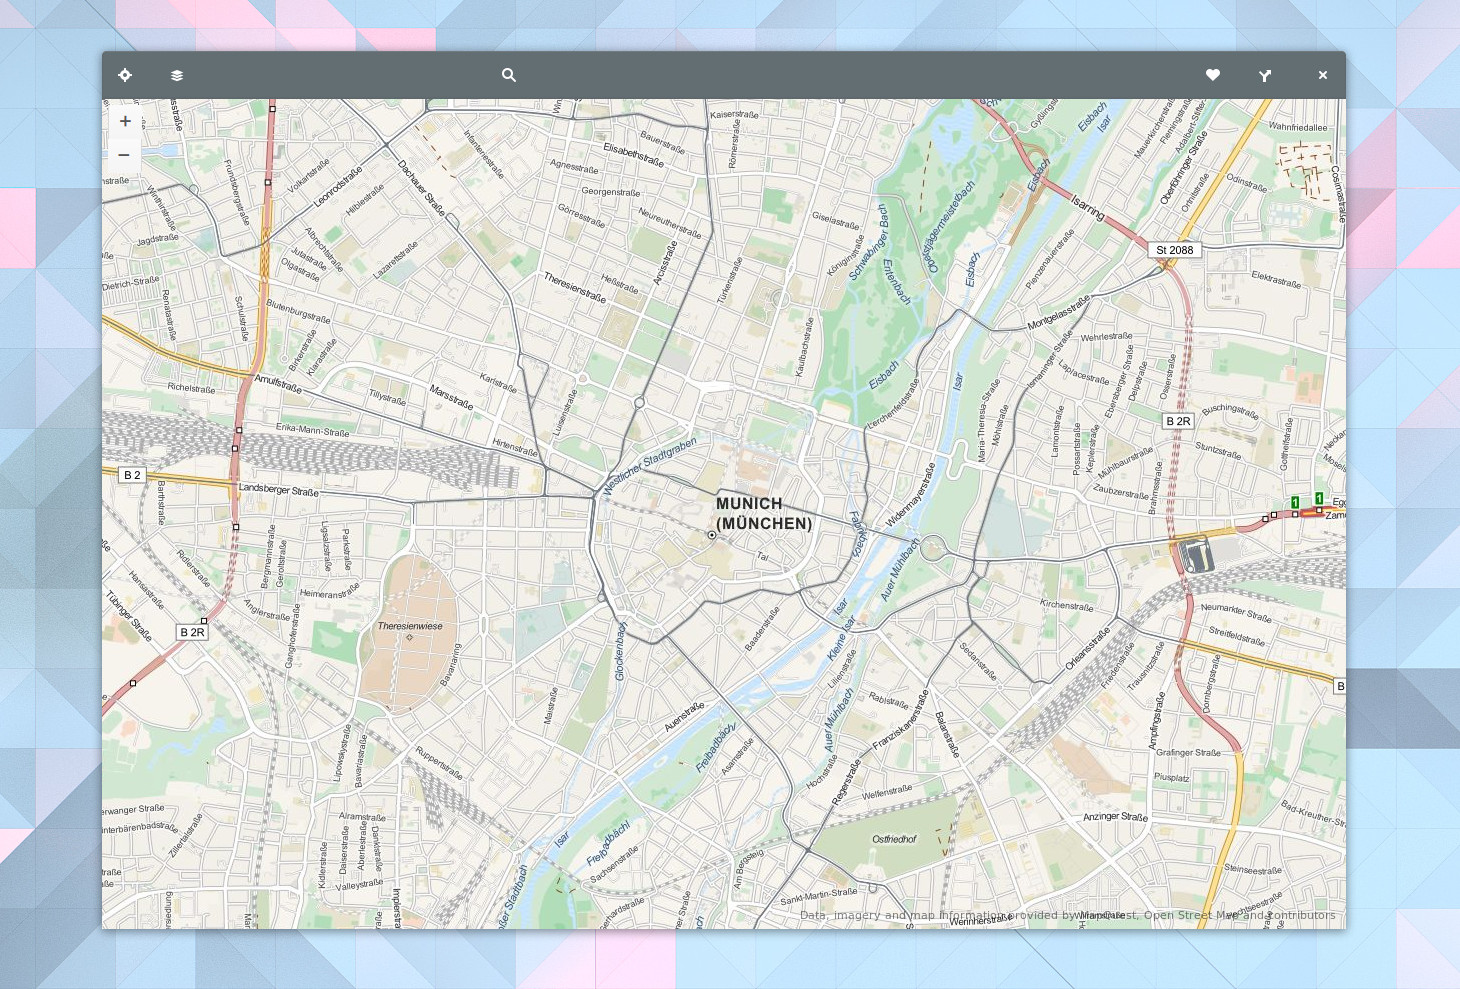The height and width of the screenshot is (989, 1460).
Task: Click the Auenstraße label
Action: (684, 717)
